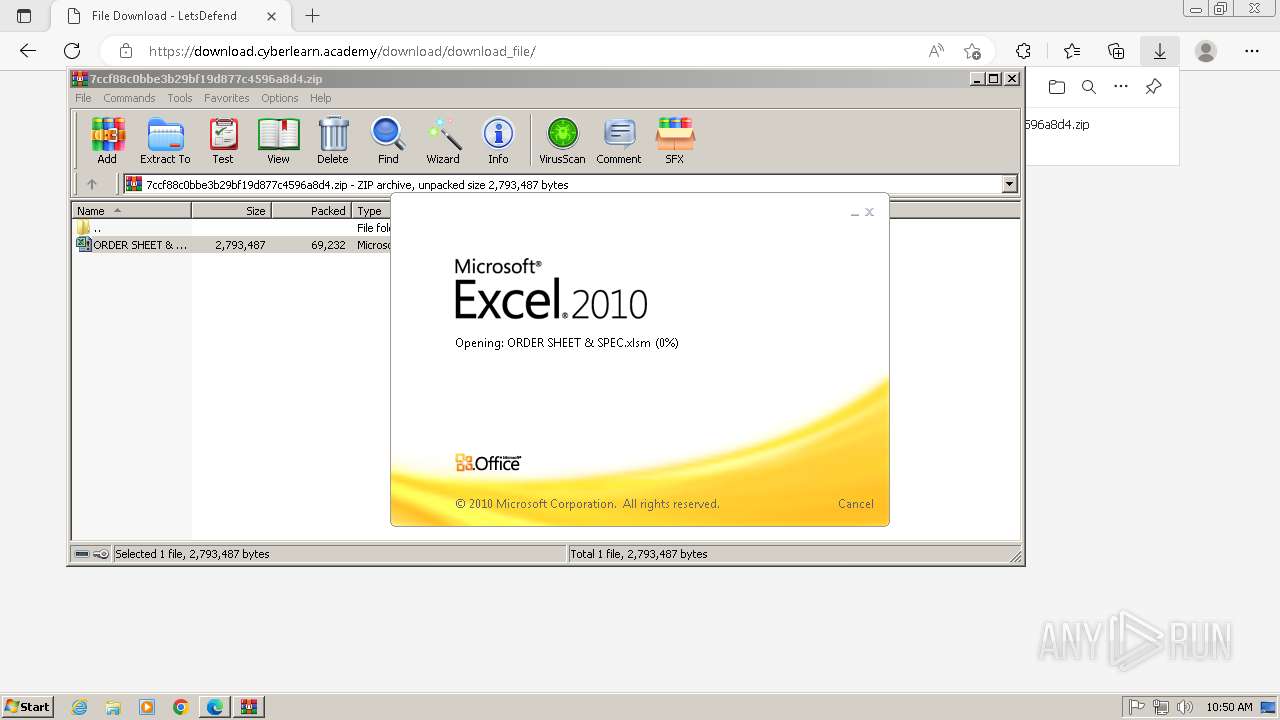
Task: Open downloads folder icon in downloads panel
Action: 1057,87
